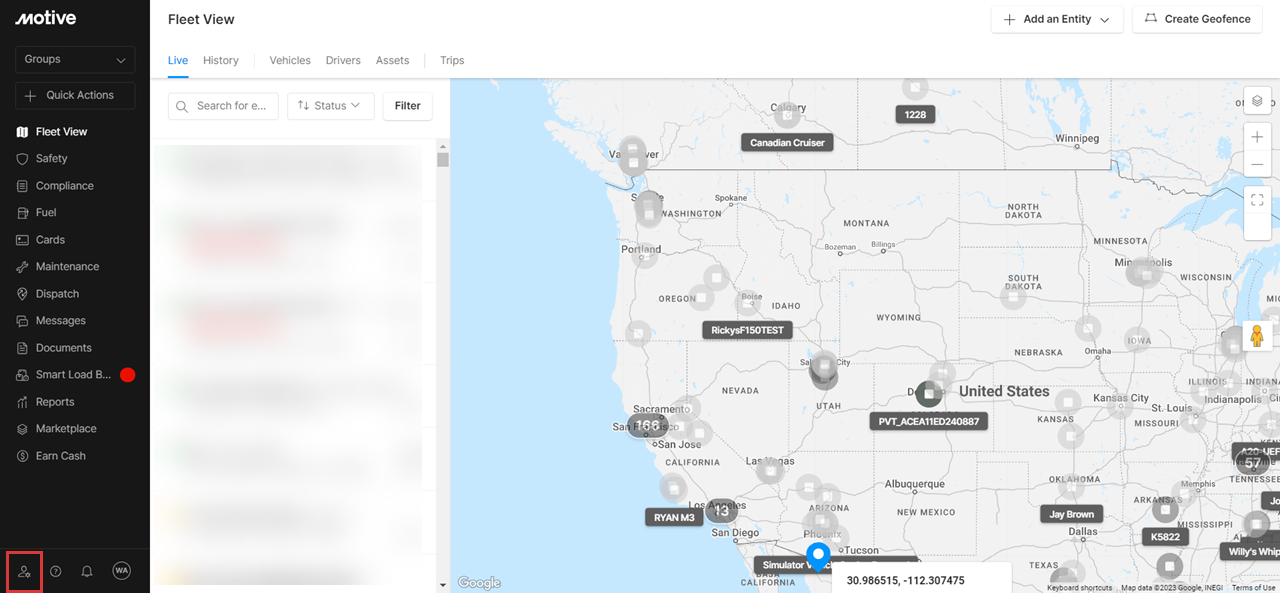Open the Filter options
The image size is (1280, 593).
(x=407, y=105)
